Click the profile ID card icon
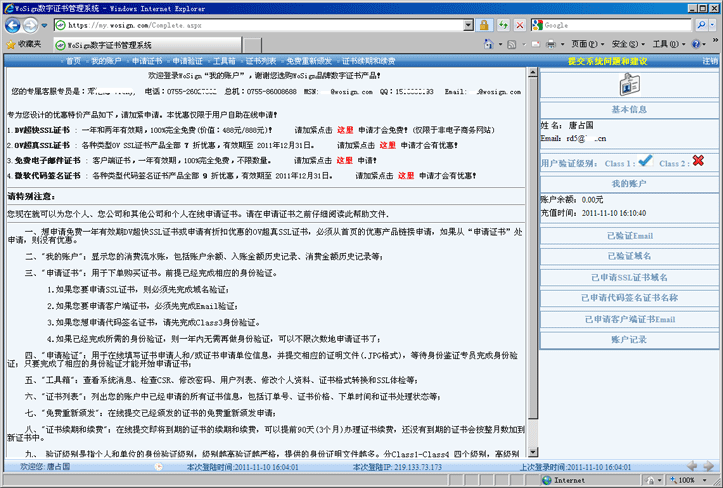The height and width of the screenshot is (488, 723). coord(629,84)
